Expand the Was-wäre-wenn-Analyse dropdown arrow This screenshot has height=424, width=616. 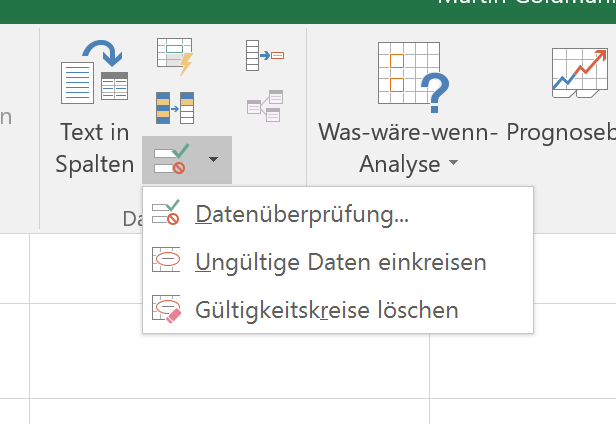(x=454, y=163)
